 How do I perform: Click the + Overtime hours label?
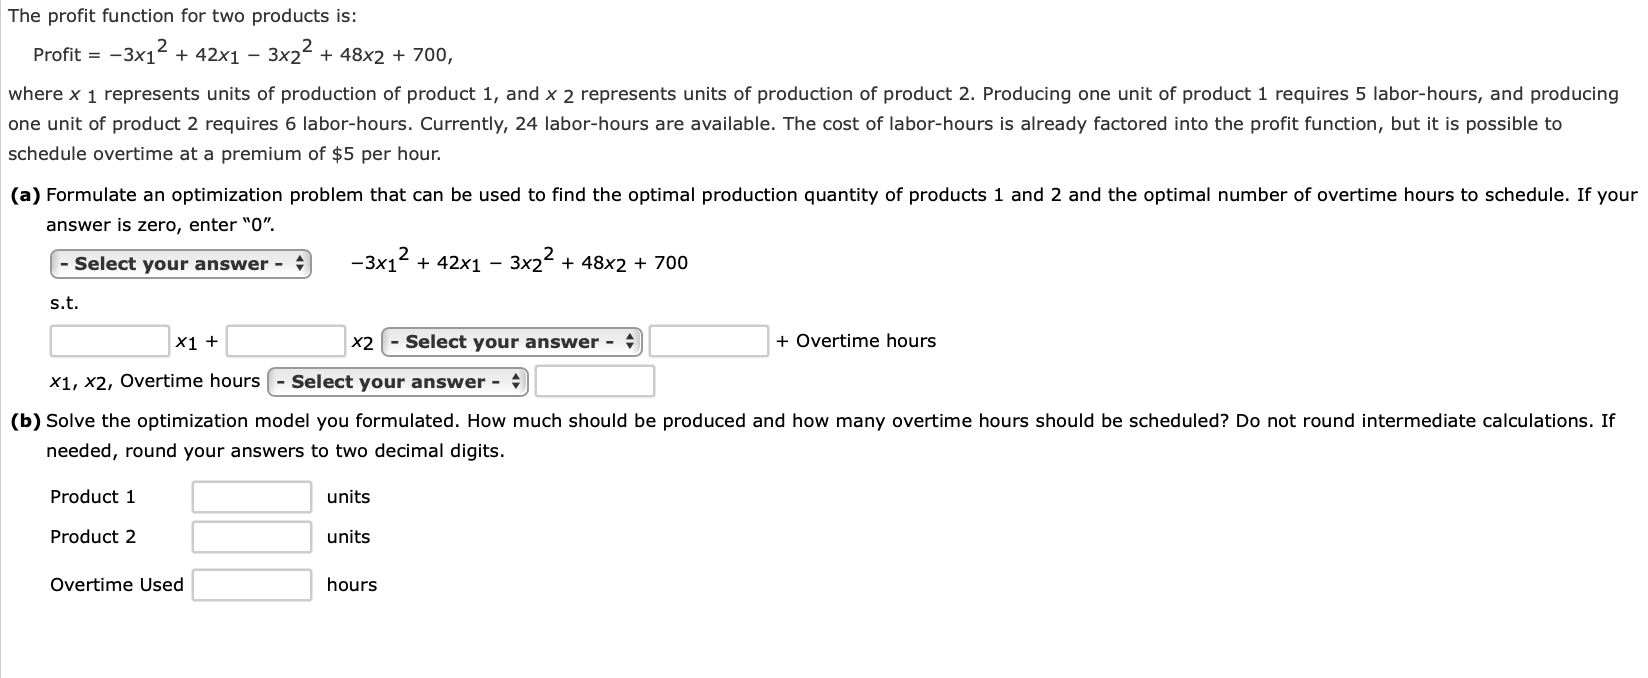855,340
